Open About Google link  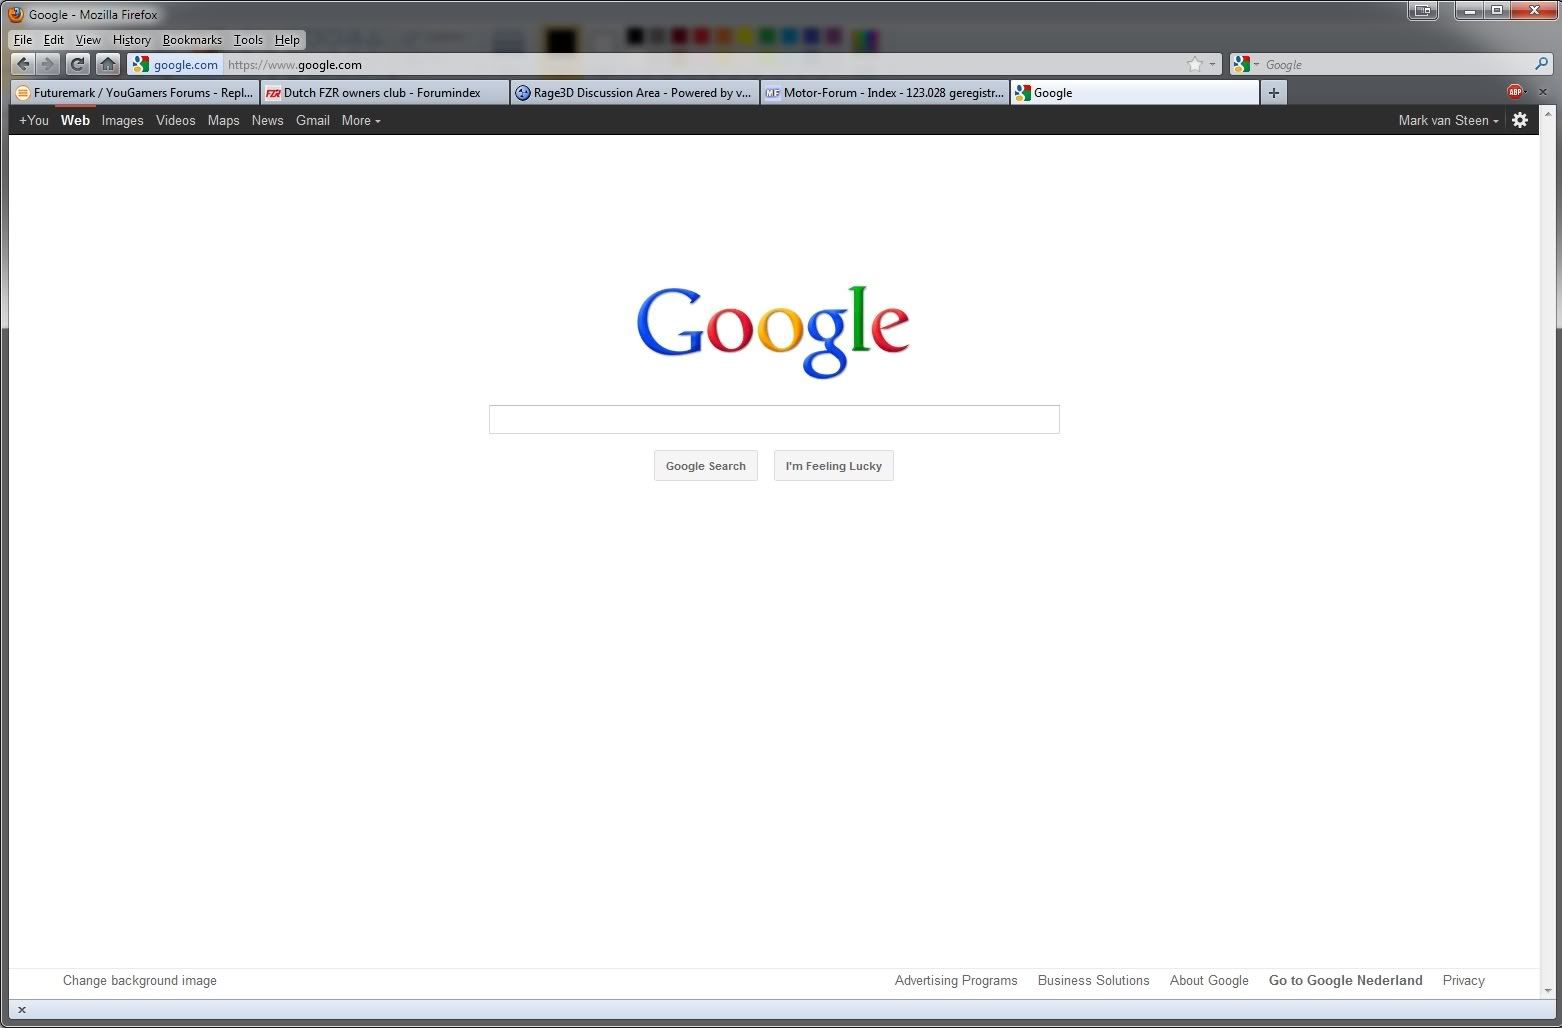click(1209, 981)
